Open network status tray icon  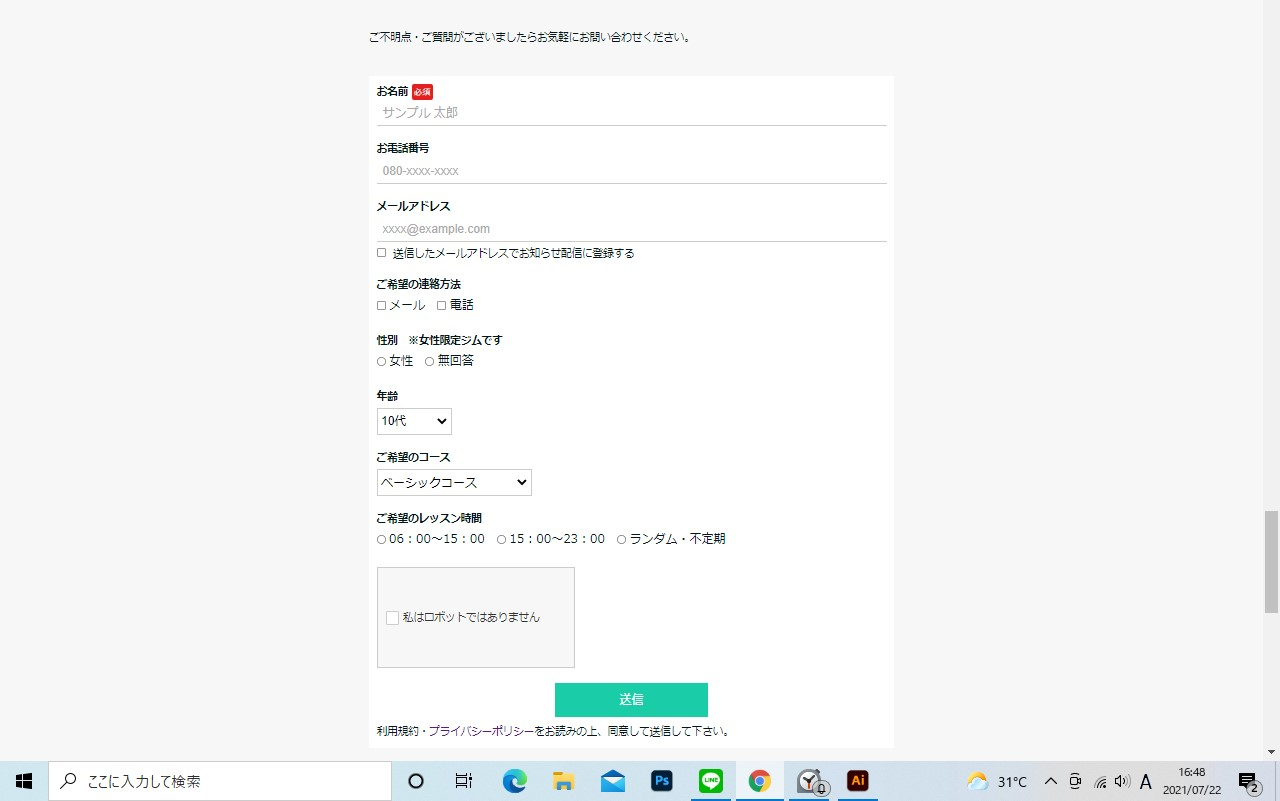(1100, 781)
